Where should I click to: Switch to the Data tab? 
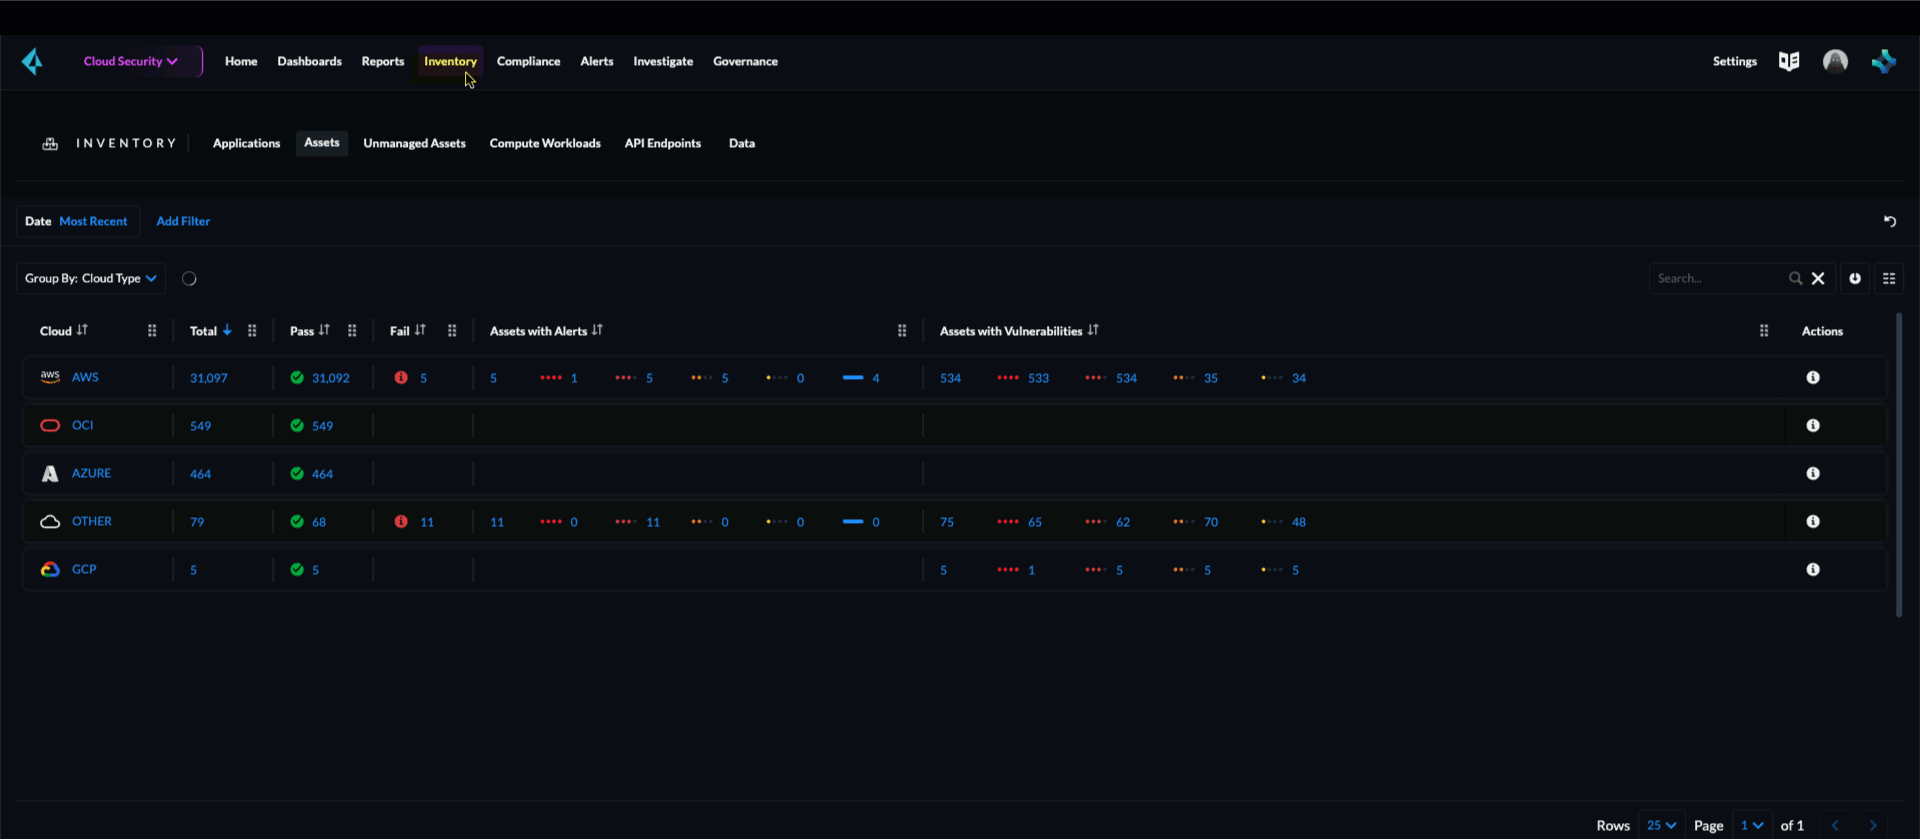coord(742,143)
